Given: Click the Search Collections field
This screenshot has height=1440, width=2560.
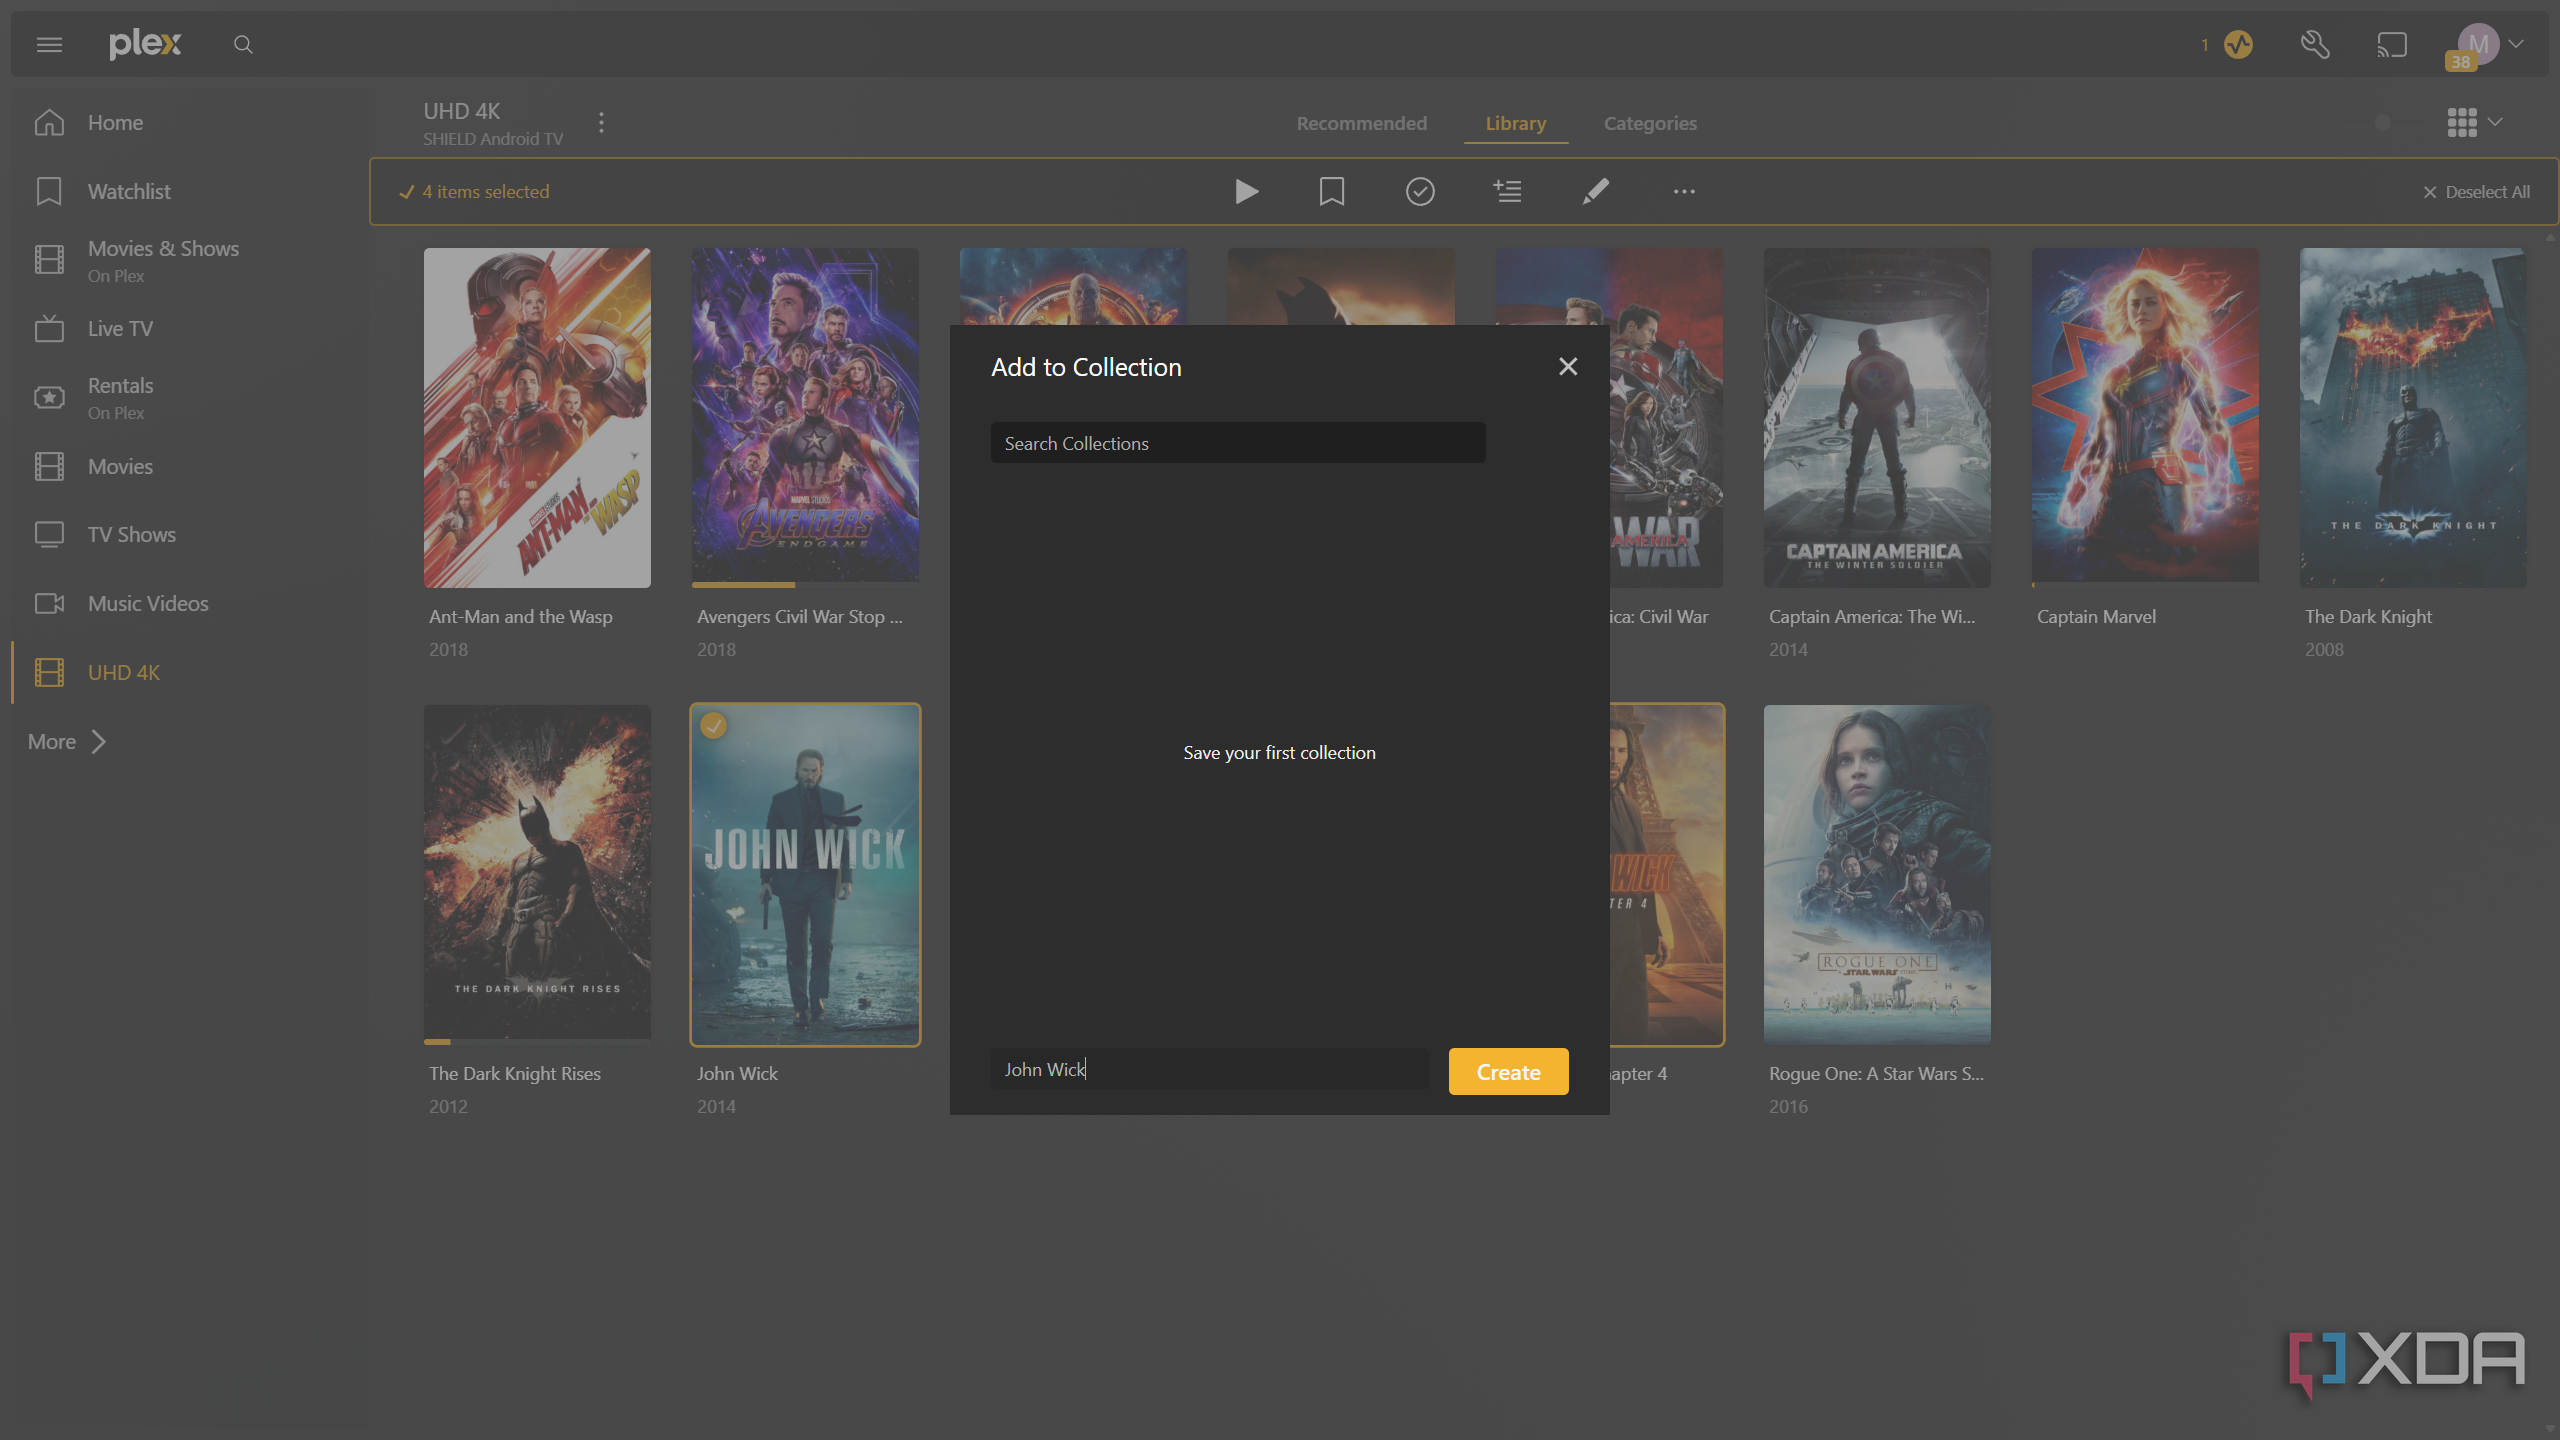Looking at the screenshot, I should point(1238,443).
